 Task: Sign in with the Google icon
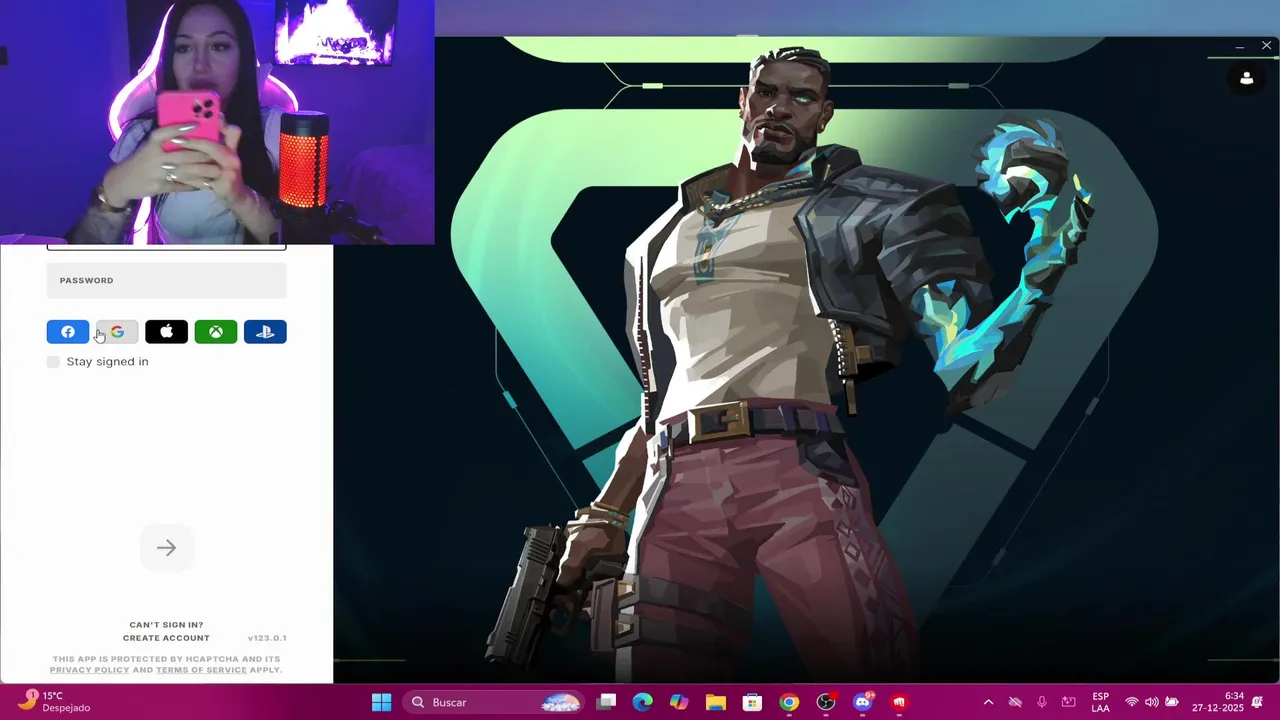(117, 332)
